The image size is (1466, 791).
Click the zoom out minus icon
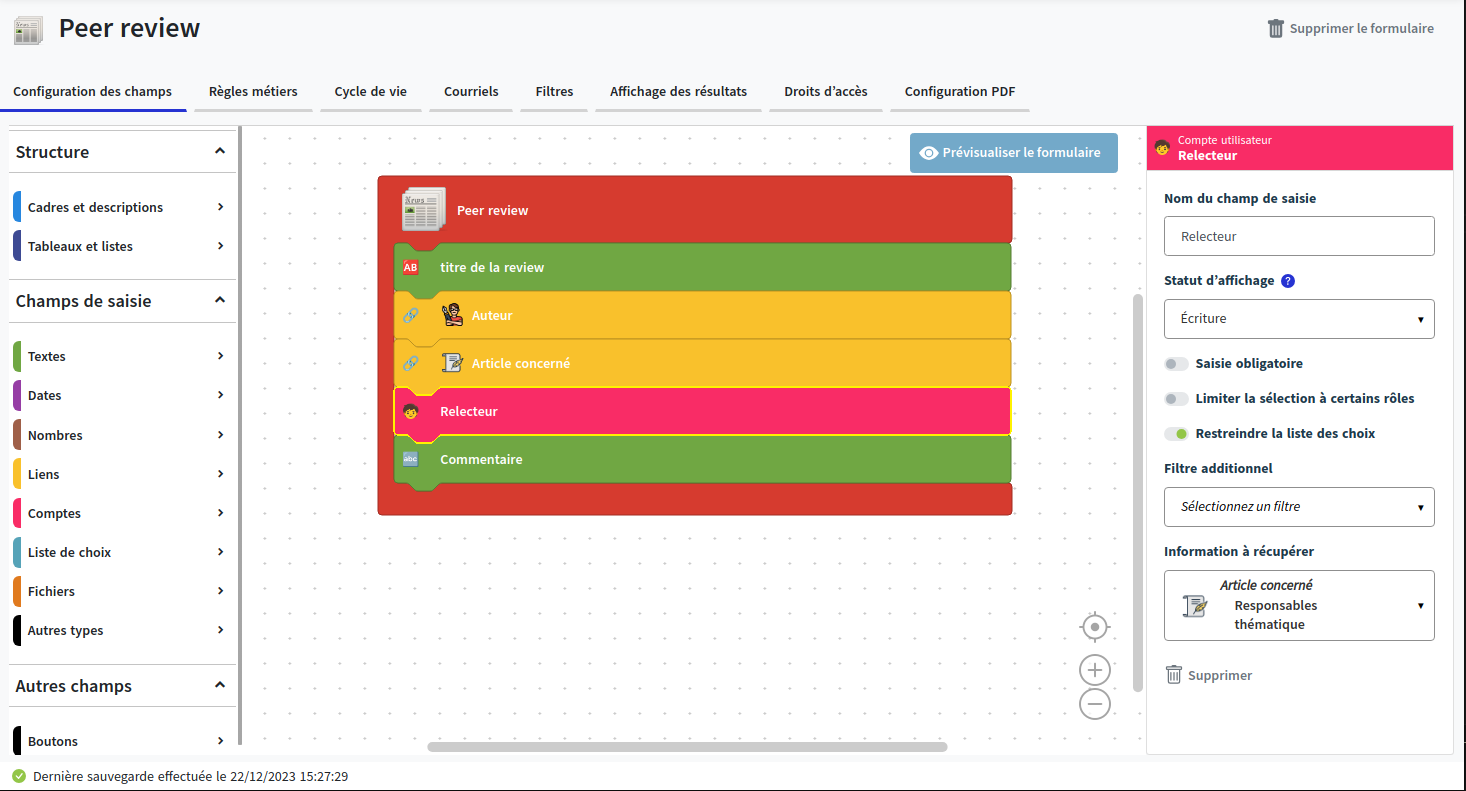(x=1095, y=704)
